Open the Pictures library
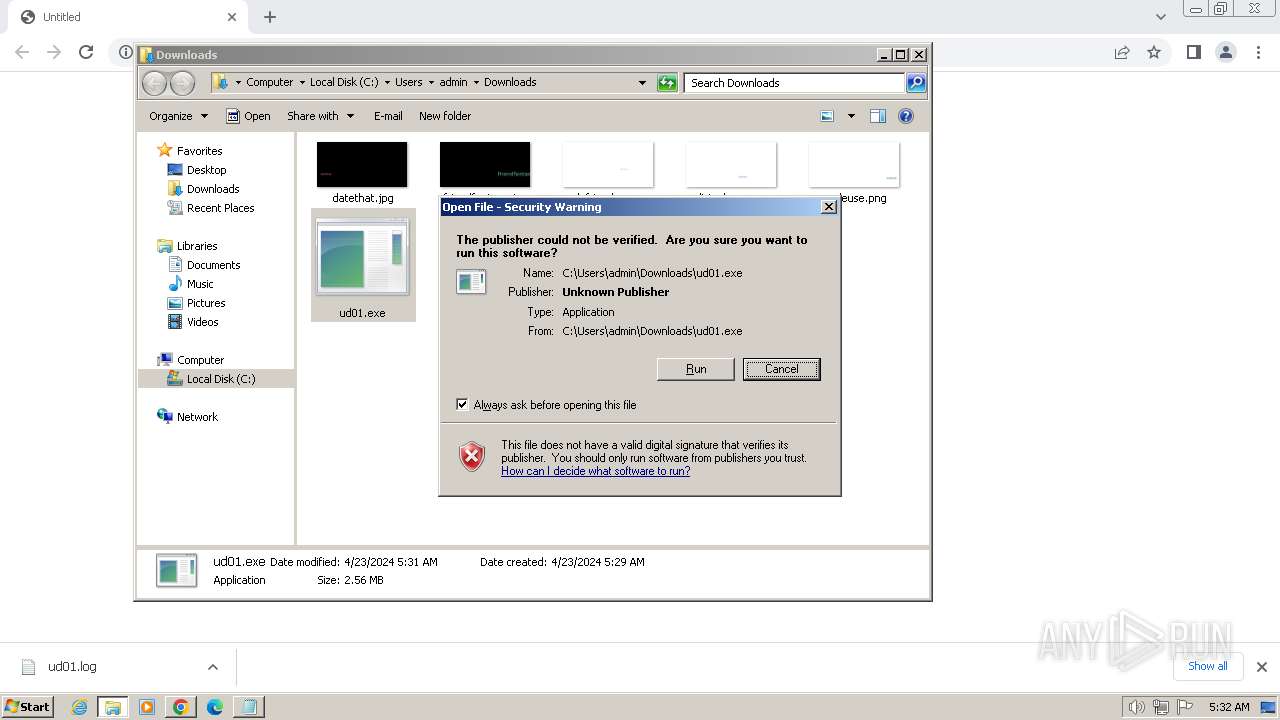Image resolution: width=1280 pixels, height=720 pixels. click(x=206, y=303)
